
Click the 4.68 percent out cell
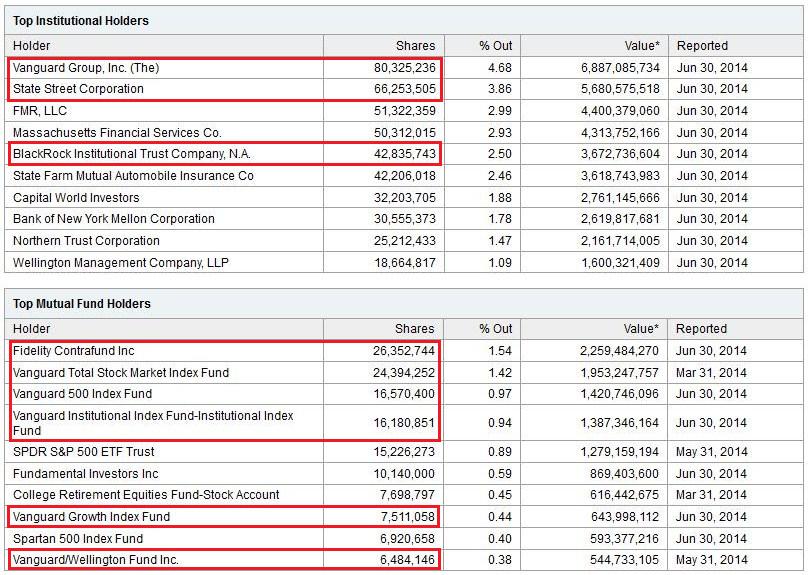(500, 67)
